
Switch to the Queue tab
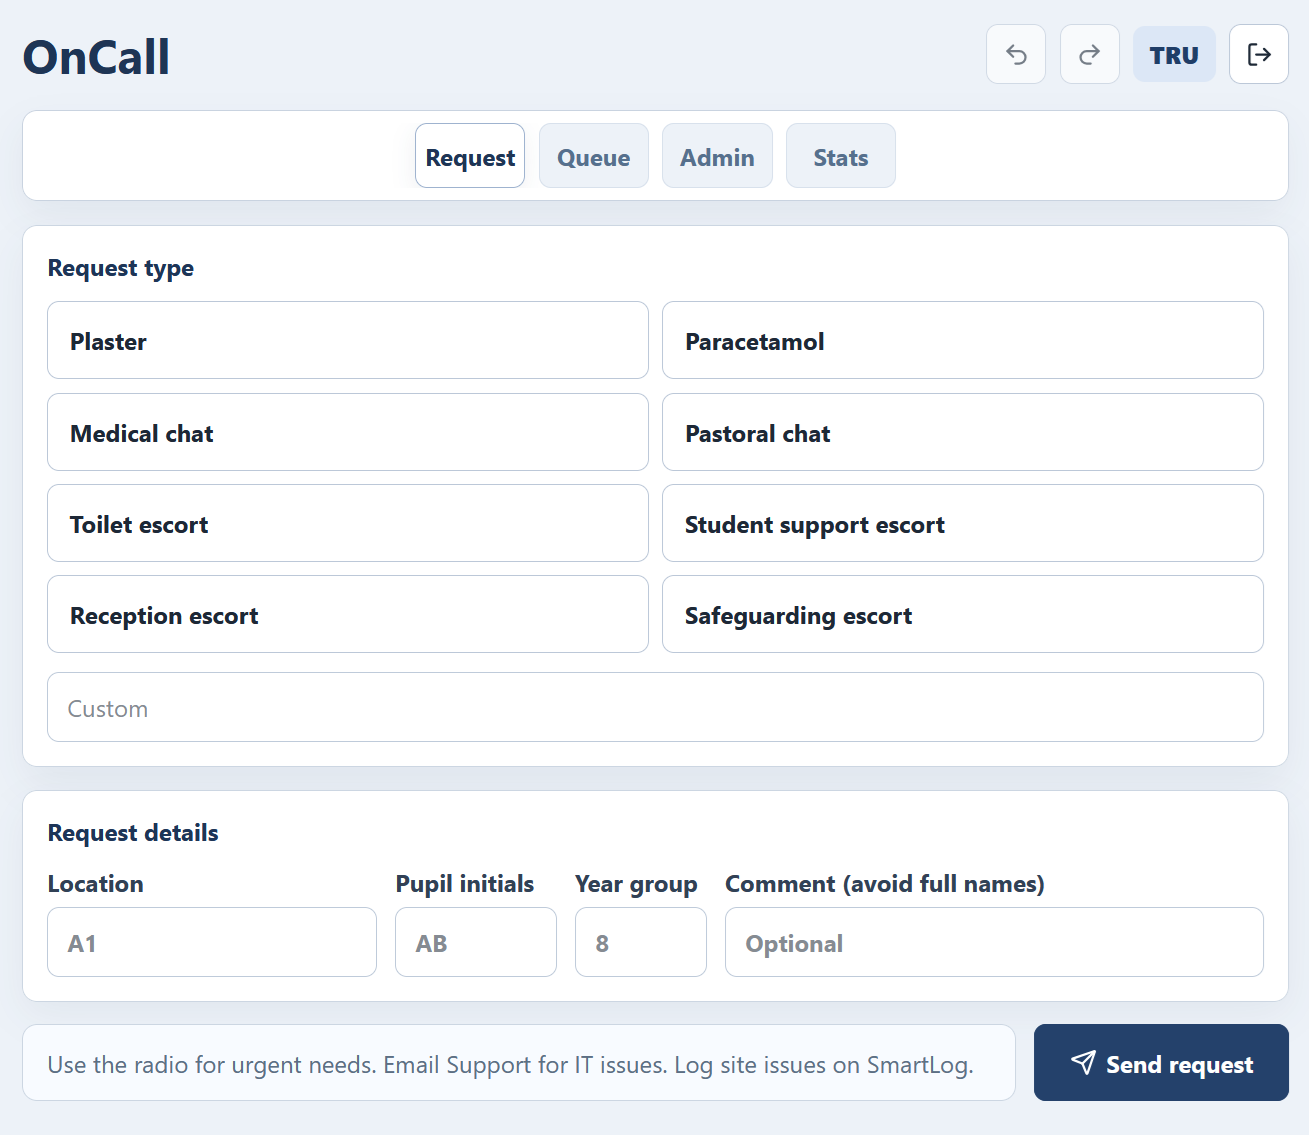click(x=594, y=156)
